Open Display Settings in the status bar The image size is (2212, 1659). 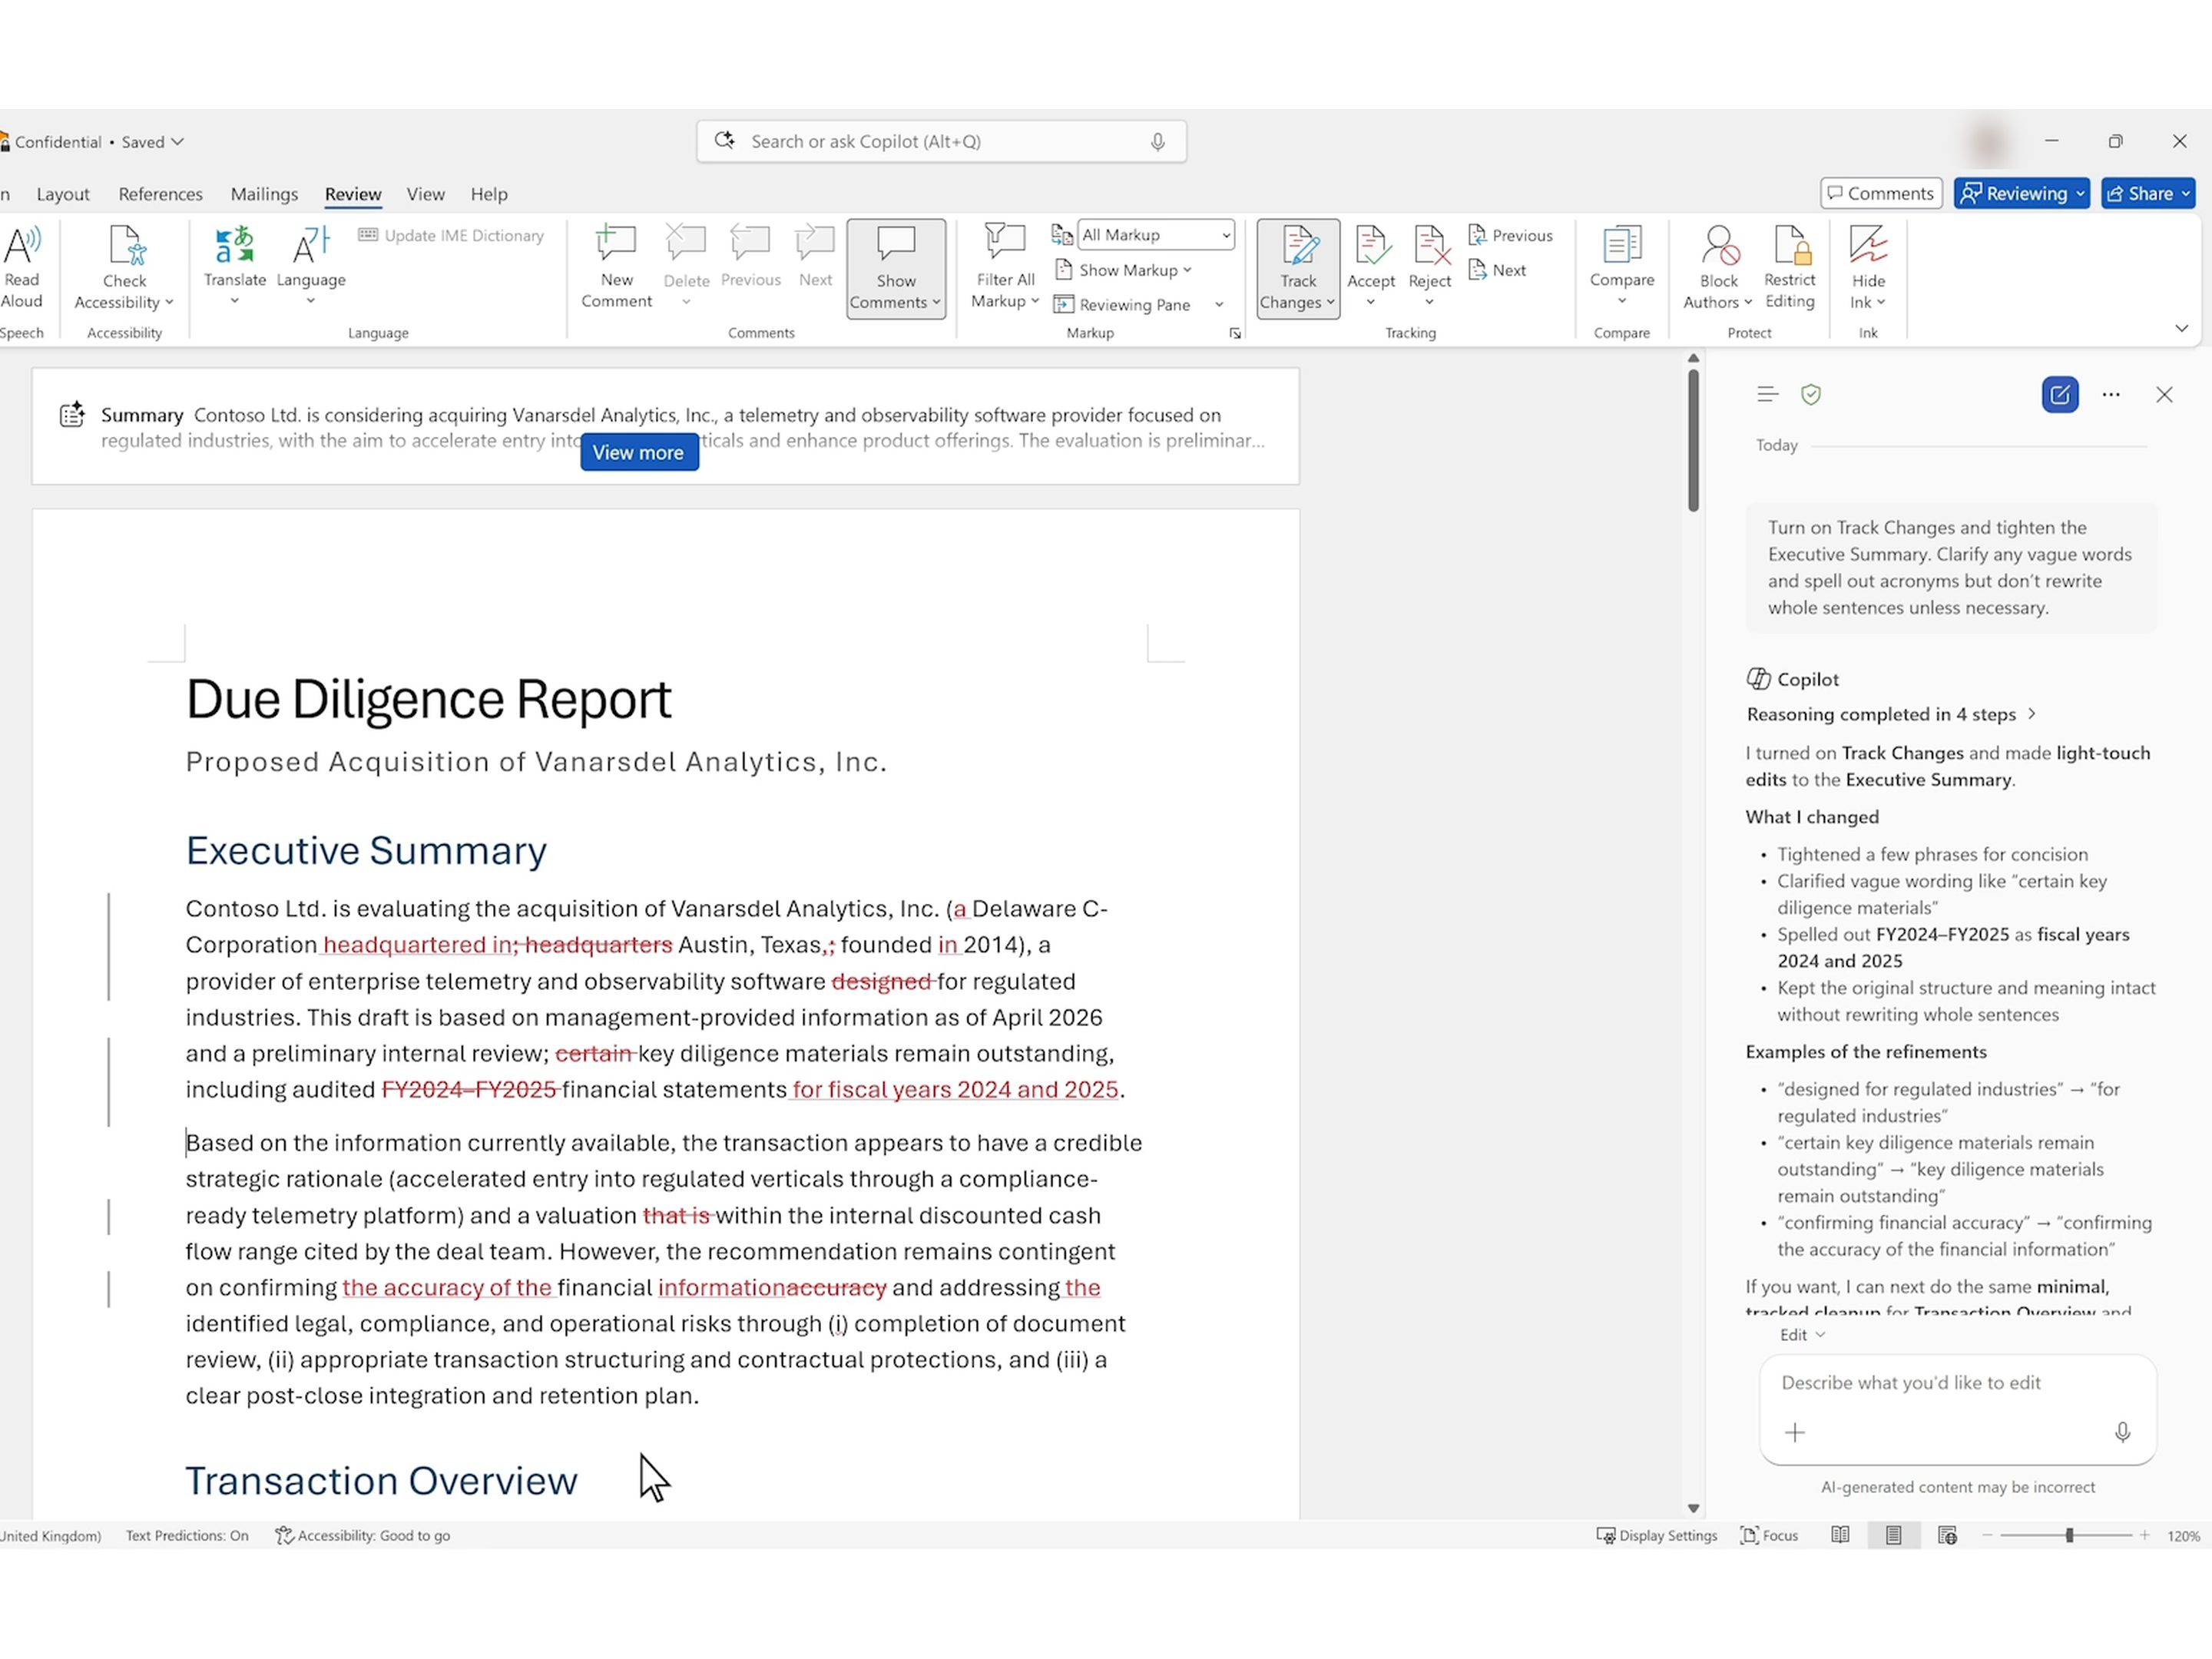[x=1656, y=1535]
